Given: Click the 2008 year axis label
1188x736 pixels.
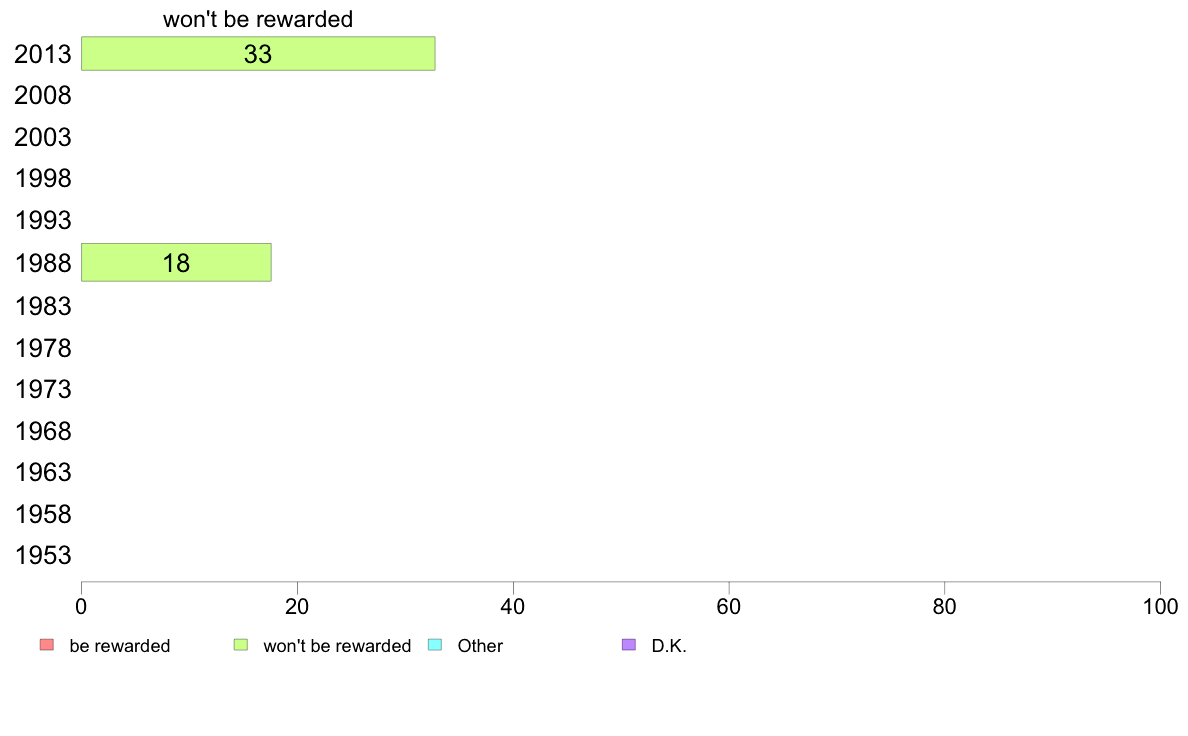Looking at the screenshot, I should tap(42, 96).
